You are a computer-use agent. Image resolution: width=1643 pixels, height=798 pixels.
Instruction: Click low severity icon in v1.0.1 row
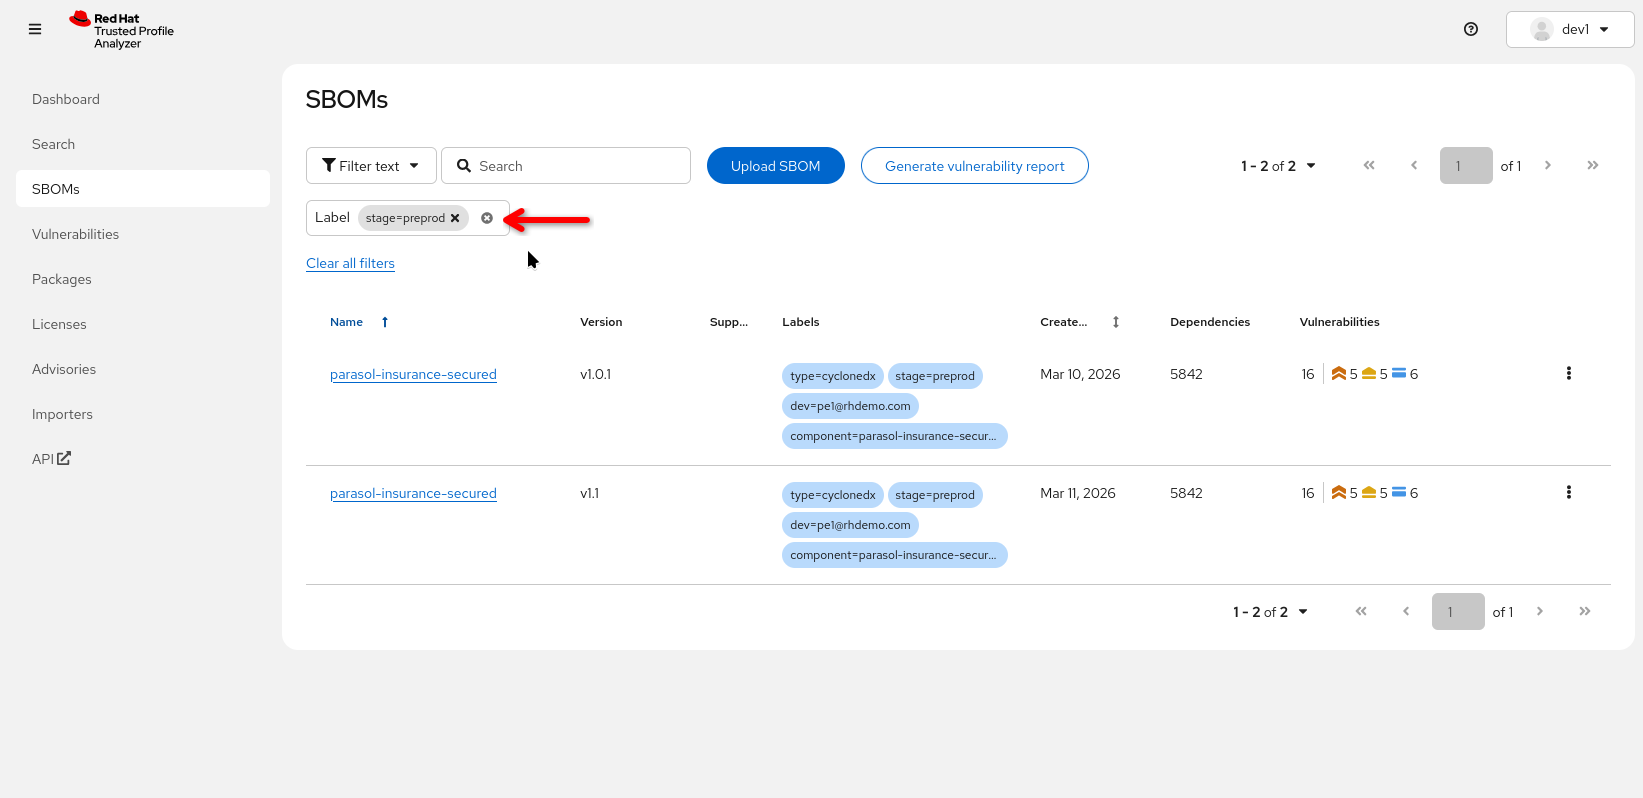coord(1399,374)
